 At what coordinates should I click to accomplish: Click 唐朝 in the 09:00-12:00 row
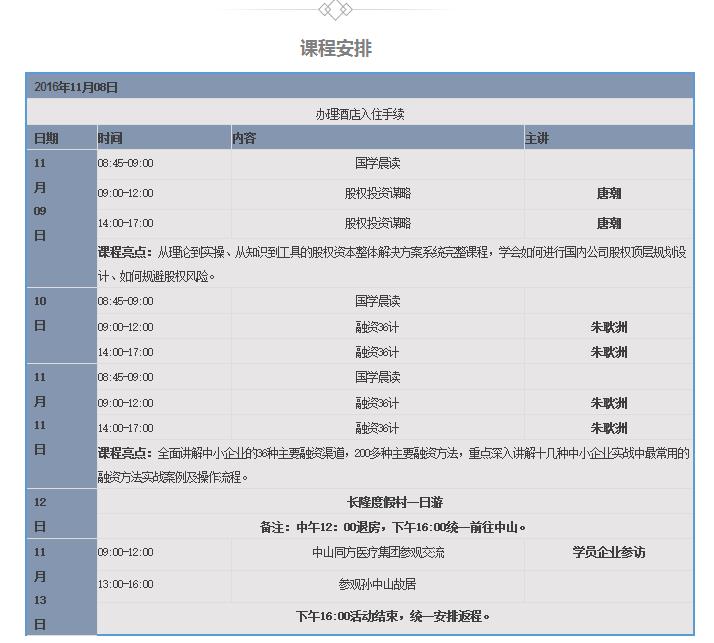609,194
